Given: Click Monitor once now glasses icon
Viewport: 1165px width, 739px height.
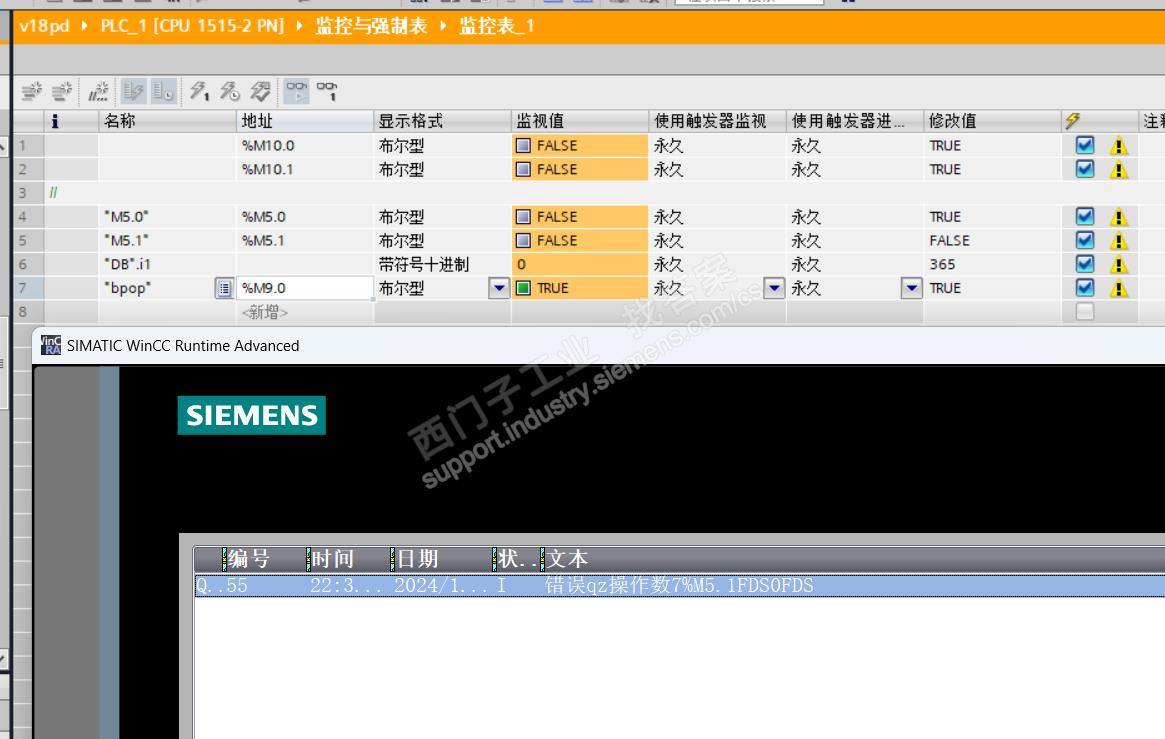Looking at the screenshot, I should pos(327,91).
